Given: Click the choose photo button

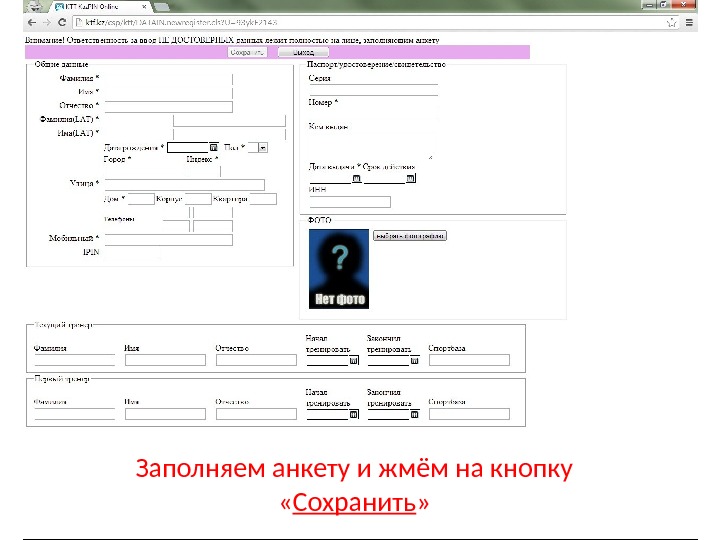Looking at the screenshot, I should point(410,236).
